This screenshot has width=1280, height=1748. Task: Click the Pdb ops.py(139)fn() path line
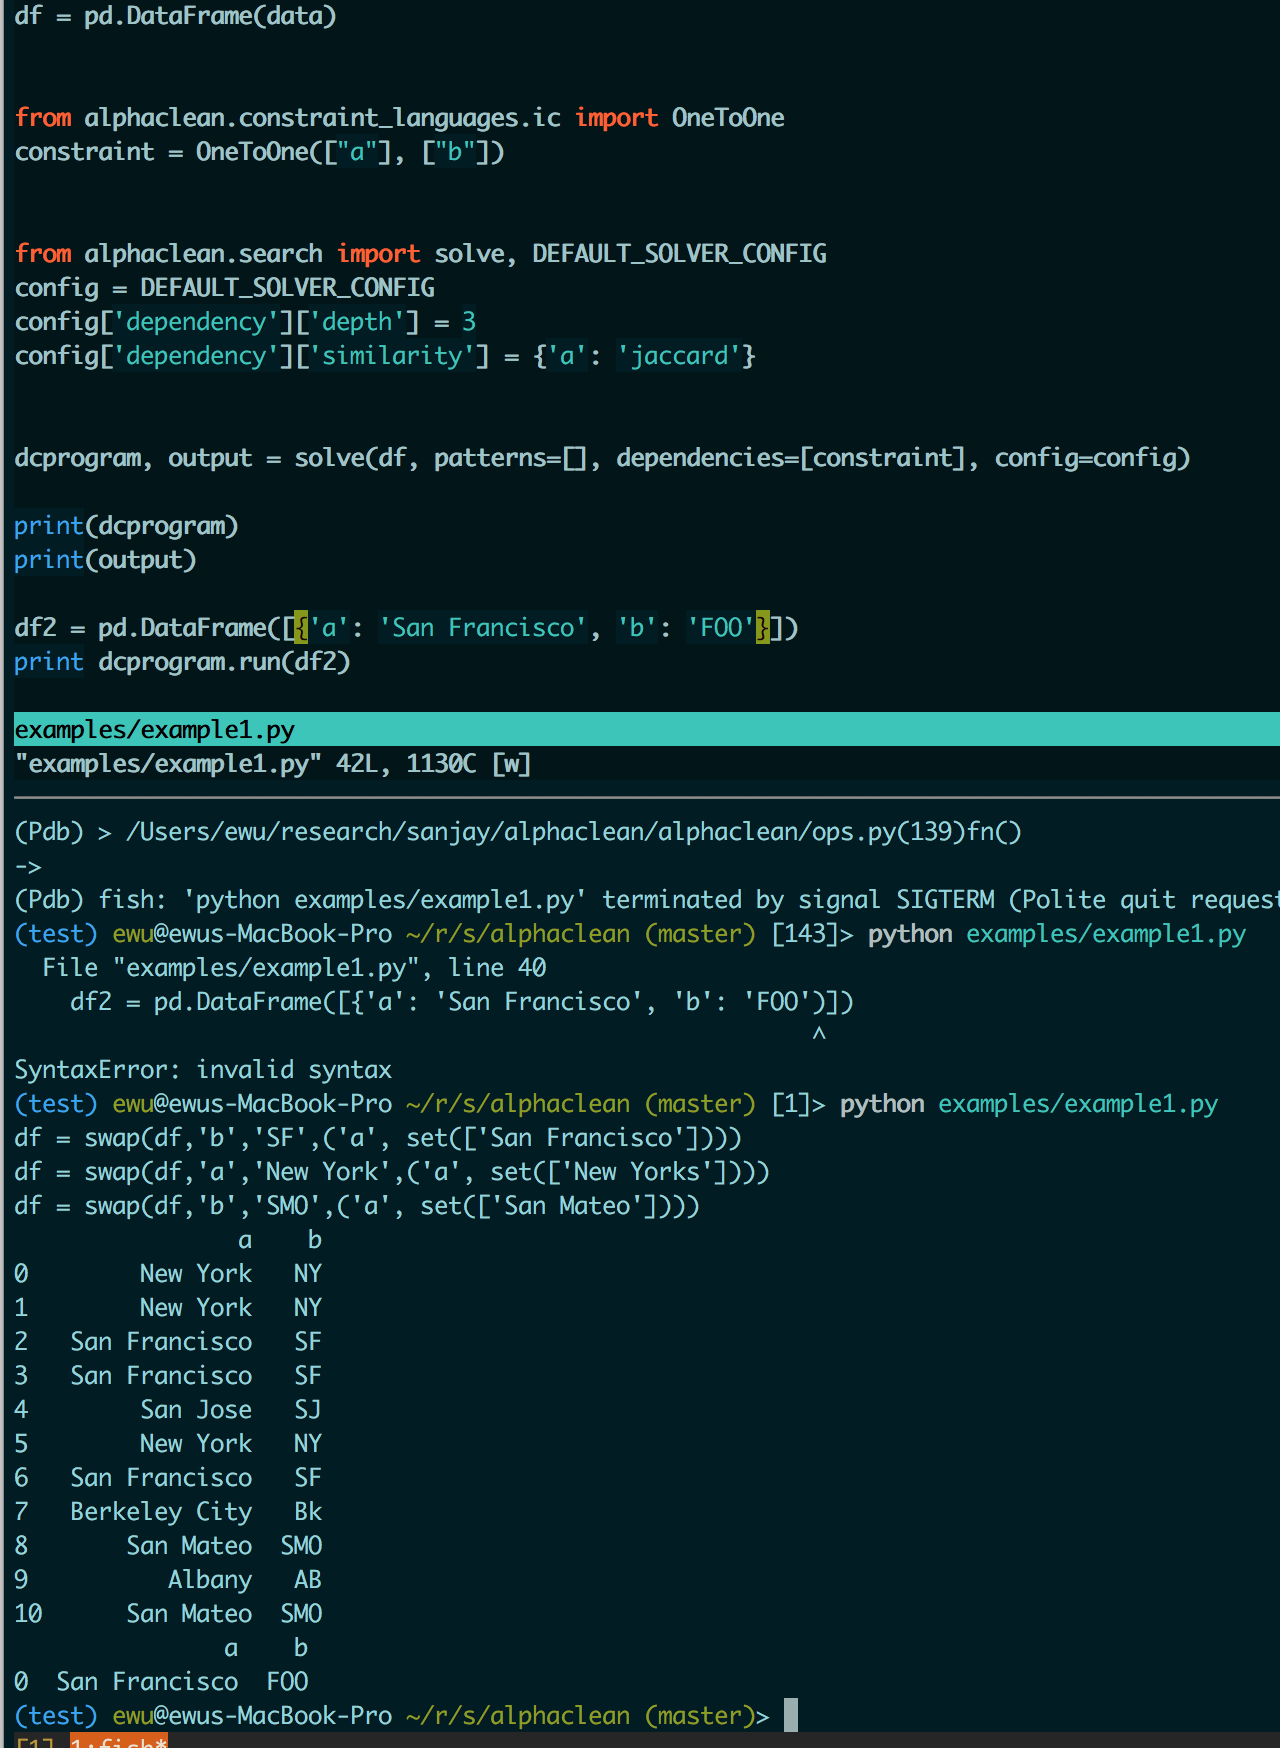tap(518, 832)
